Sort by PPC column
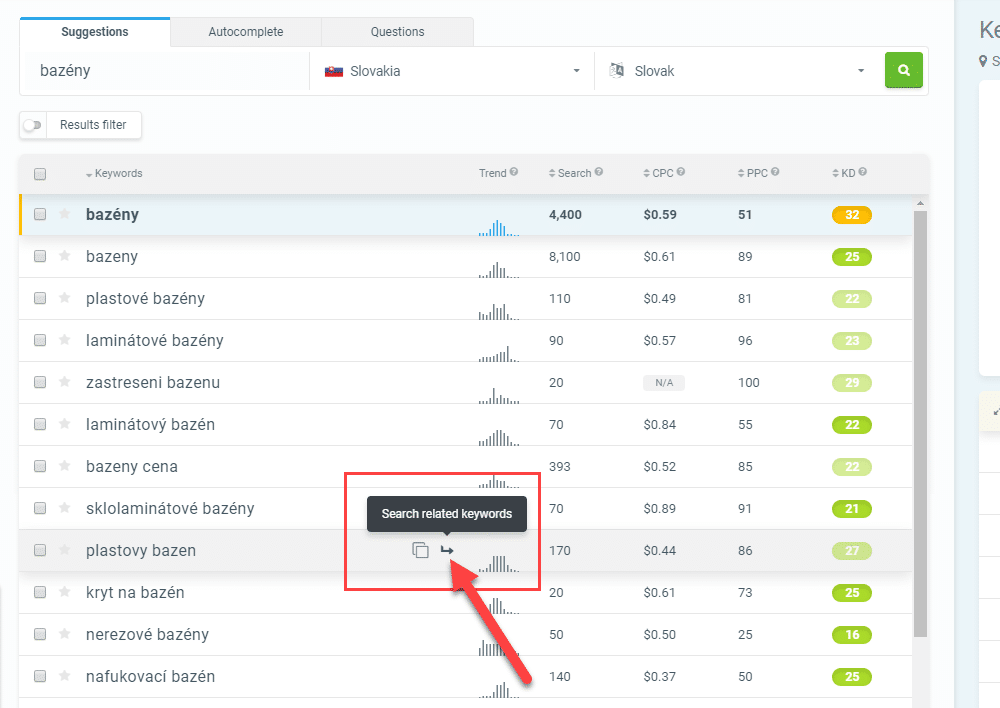 (753, 173)
